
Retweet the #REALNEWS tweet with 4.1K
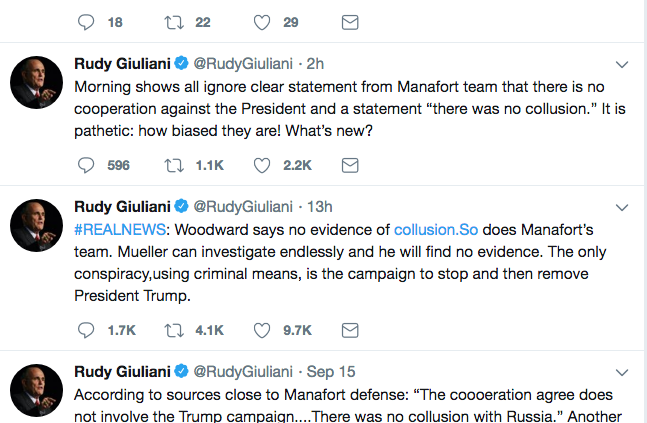(174, 330)
